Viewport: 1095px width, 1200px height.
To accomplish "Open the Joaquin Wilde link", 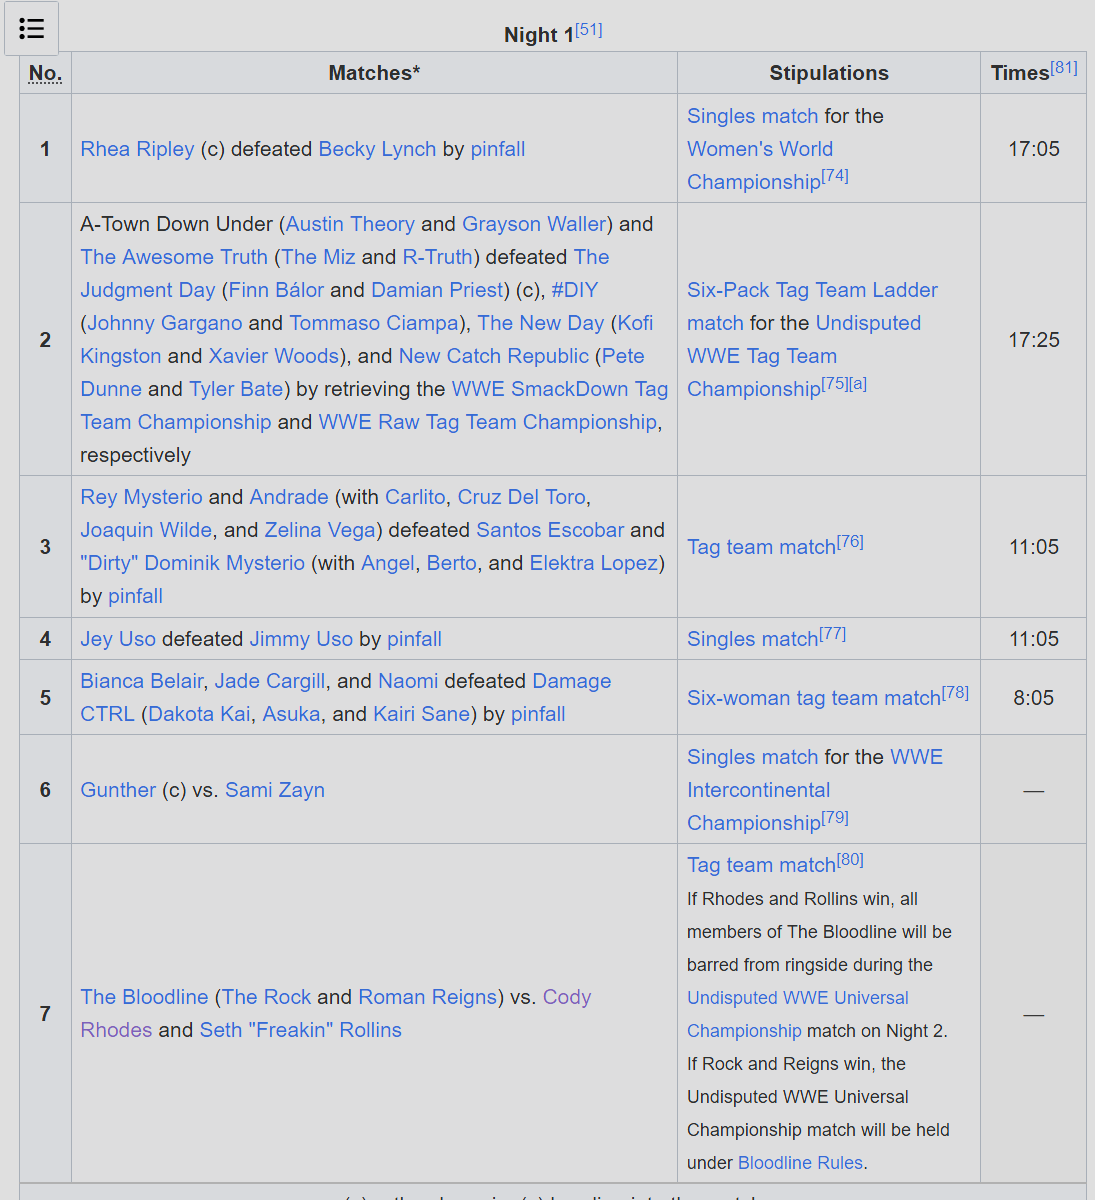I will pyautogui.click(x=146, y=530).
